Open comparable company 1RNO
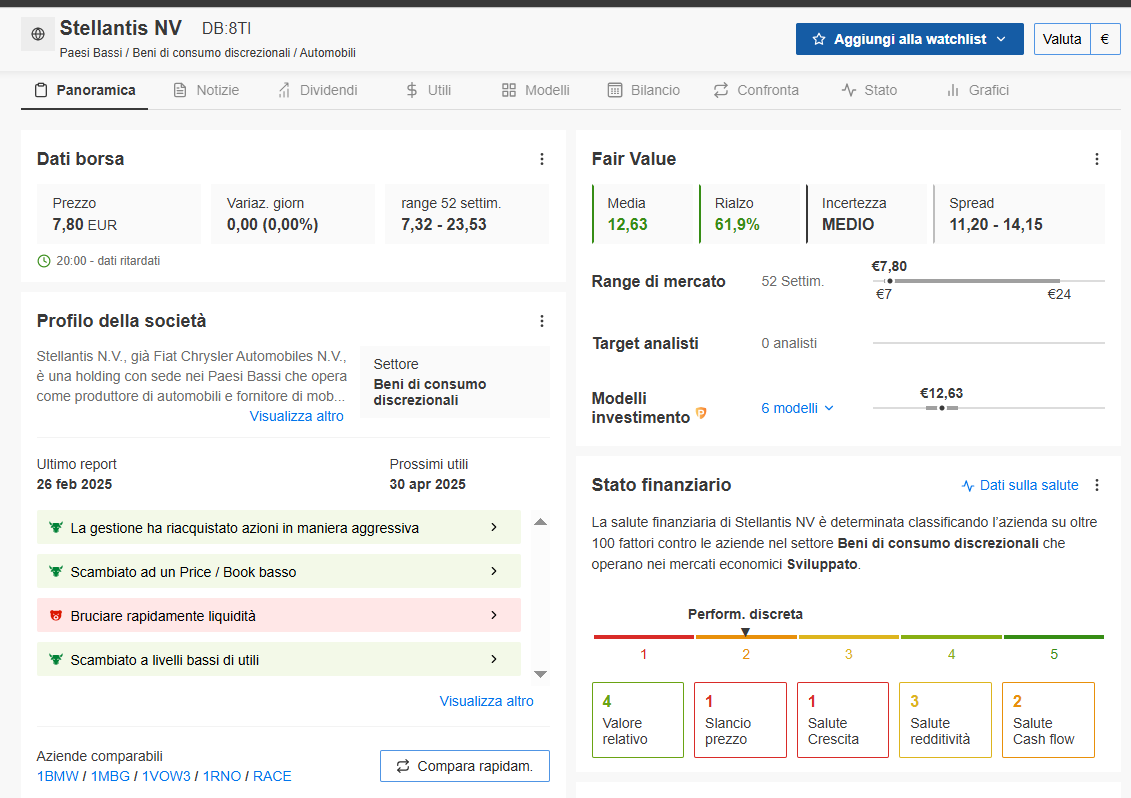Viewport: 1131px width, 798px height. (x=222, y=776)
